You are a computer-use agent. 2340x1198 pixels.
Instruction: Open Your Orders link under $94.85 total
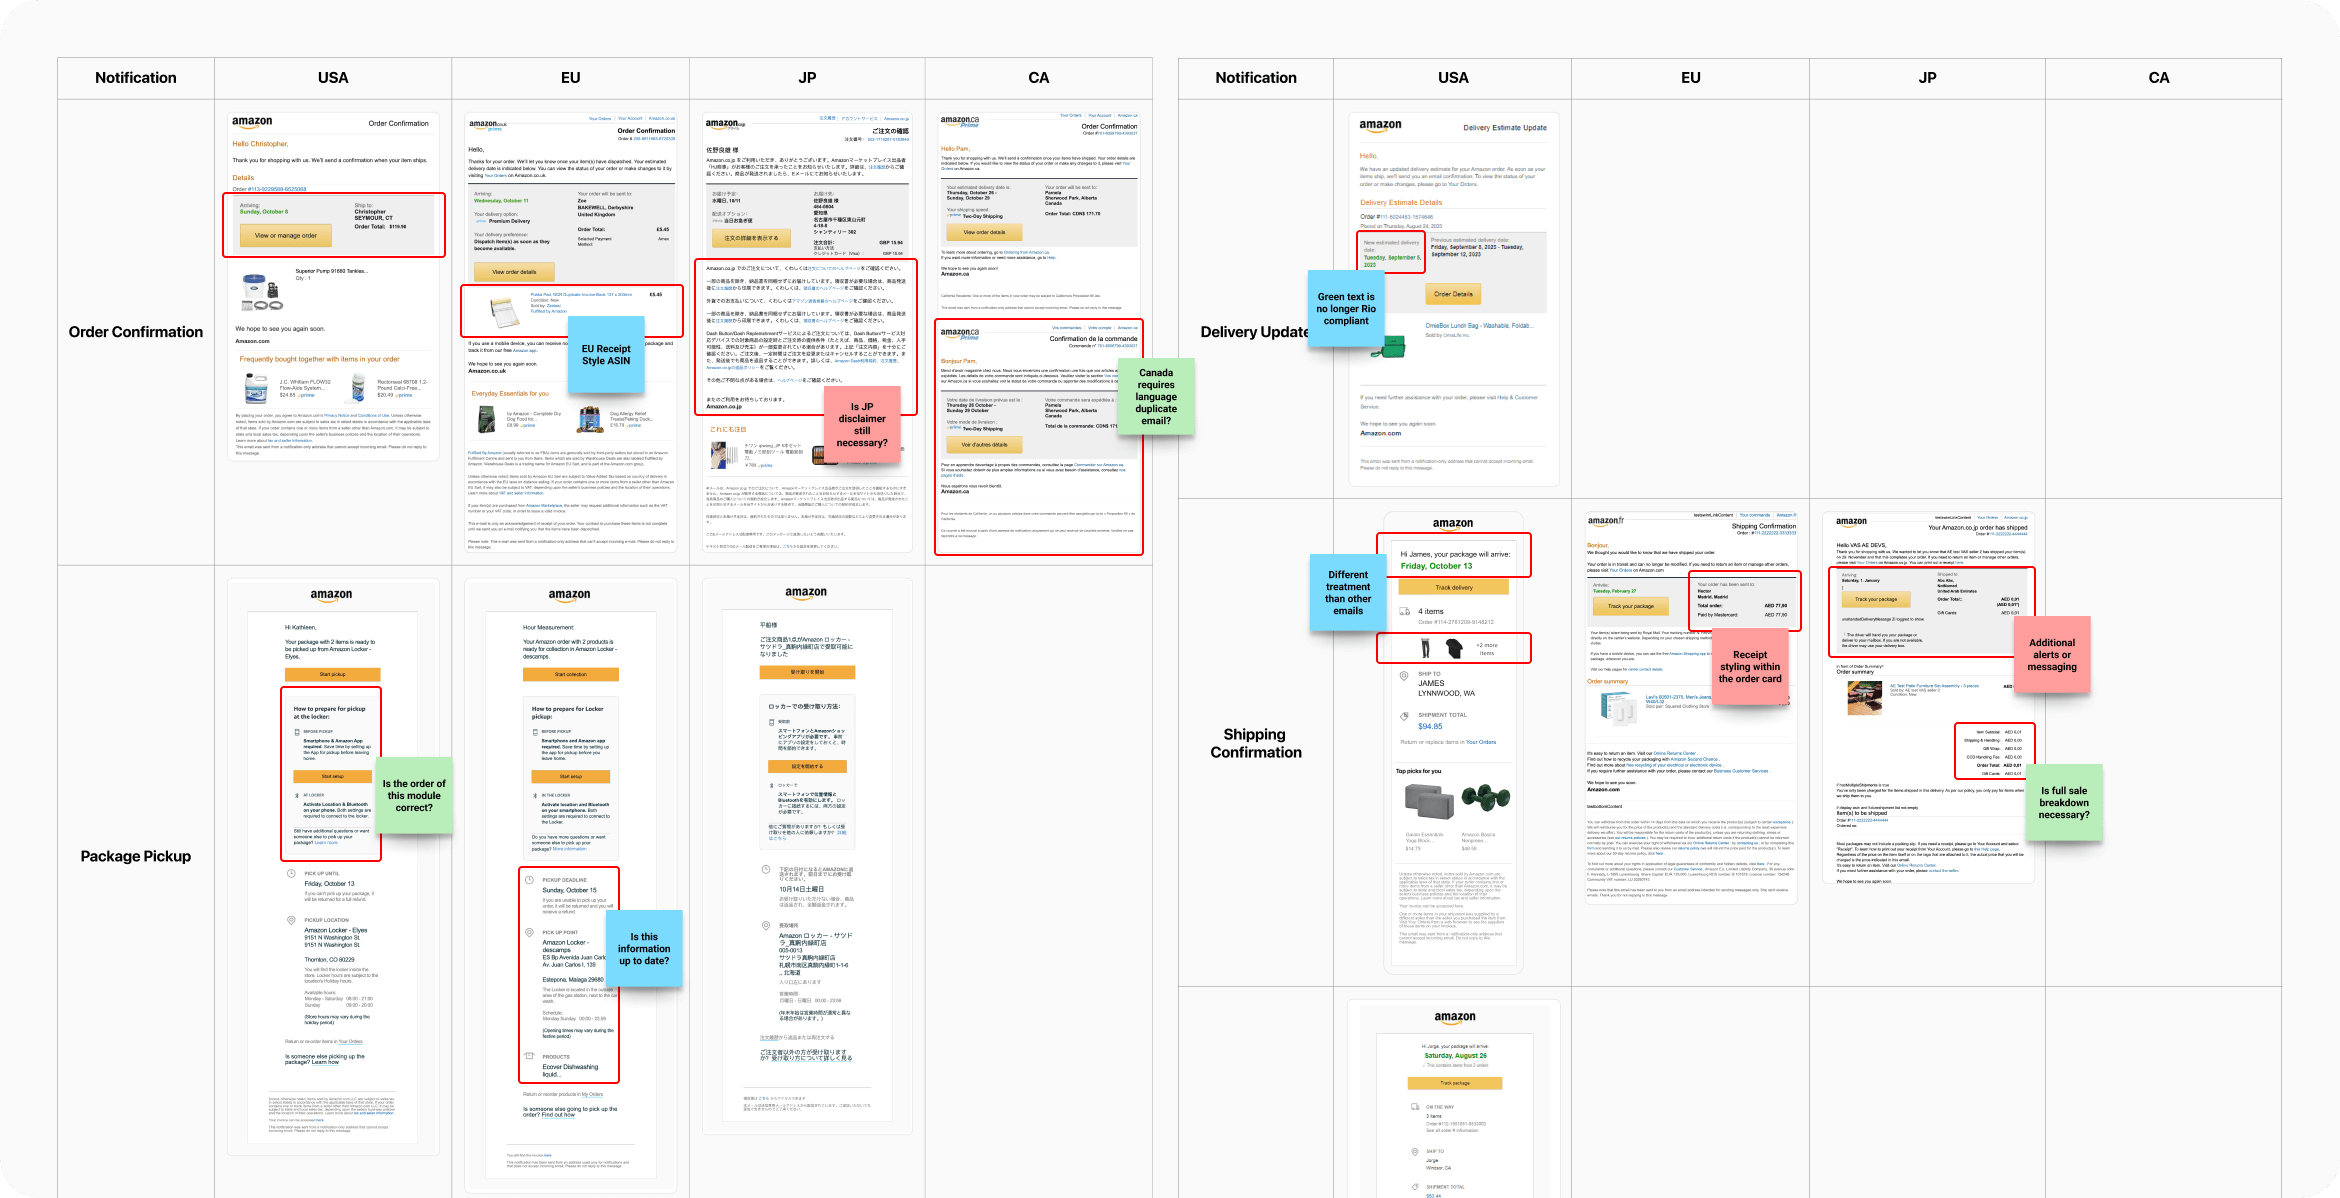tap(1481, 742)
